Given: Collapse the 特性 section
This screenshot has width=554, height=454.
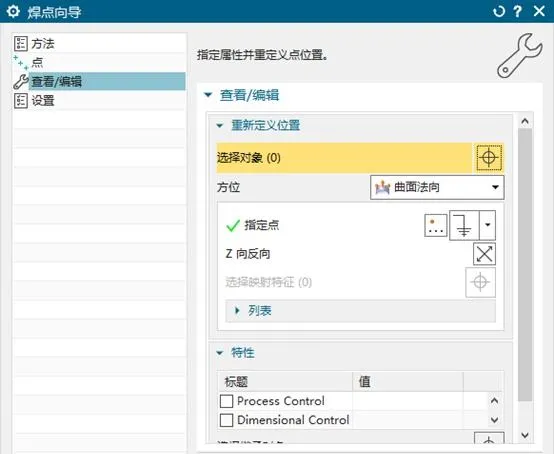Looking at the screenshot, I should [x=220, y=353].
